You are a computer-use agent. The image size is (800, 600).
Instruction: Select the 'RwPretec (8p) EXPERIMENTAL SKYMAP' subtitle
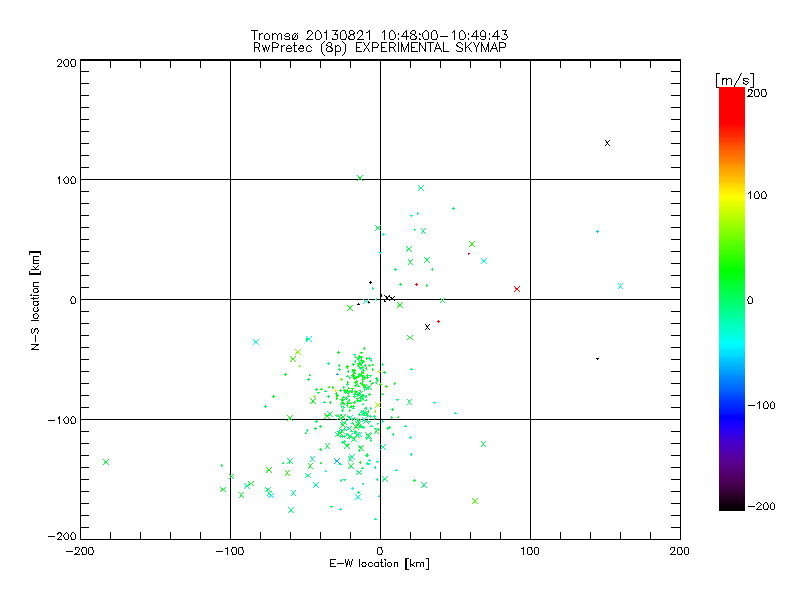pyautogui.click(x=380, y=47)
